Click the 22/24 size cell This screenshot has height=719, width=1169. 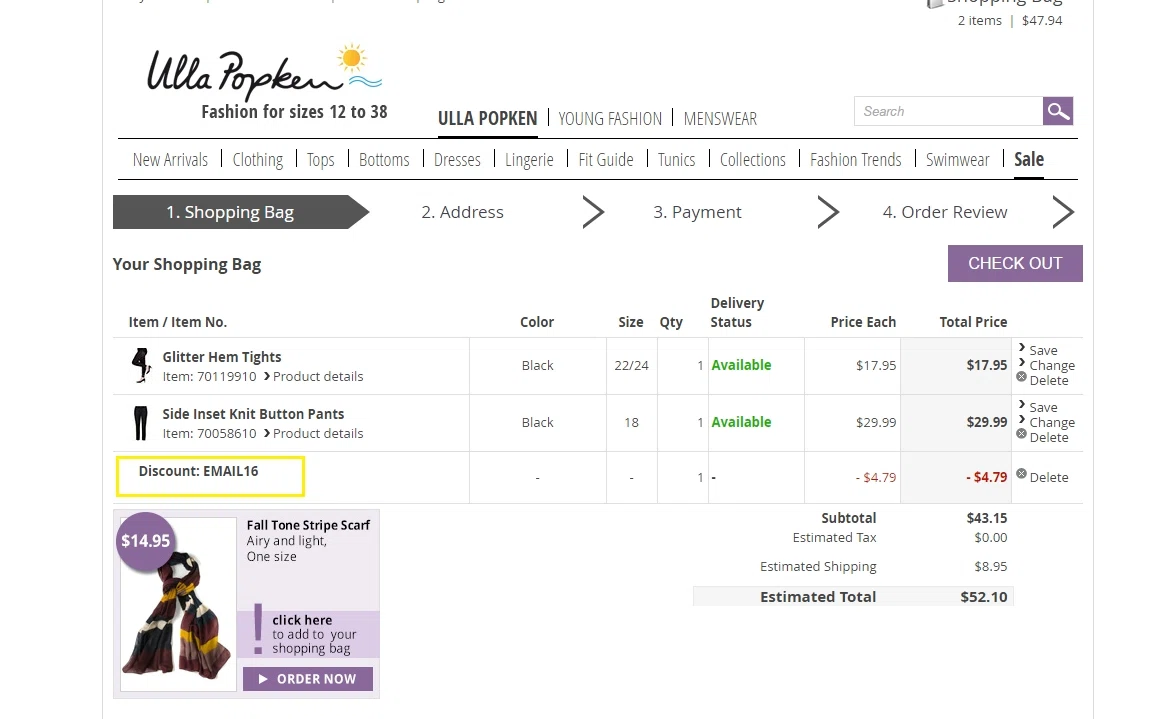pos(631,365)
